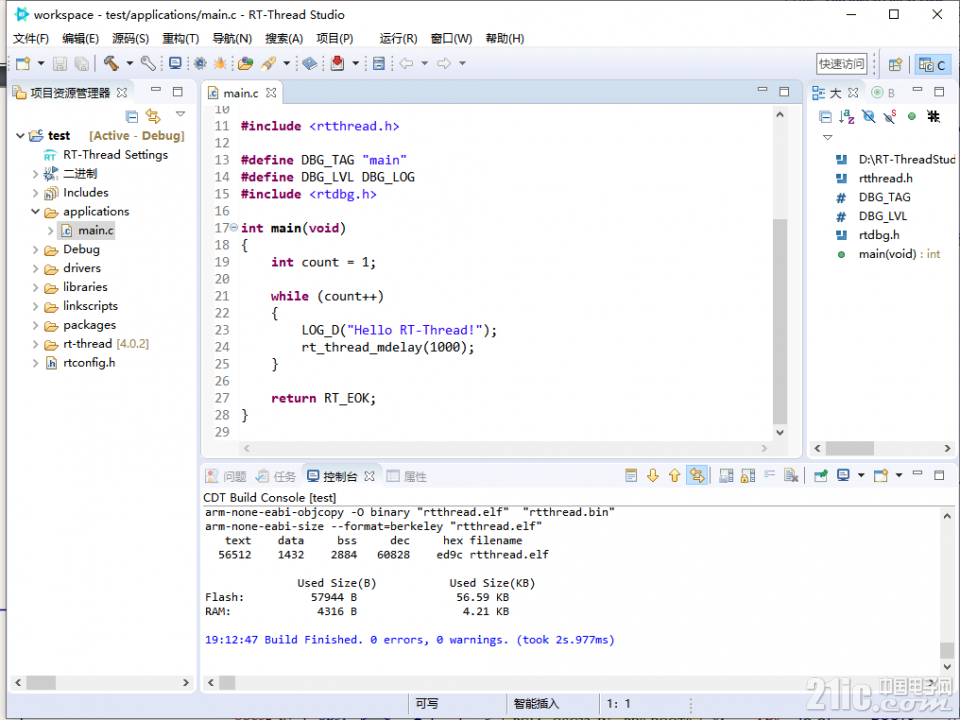Collapse all in outline panel
The height and width of the screenshot is (720, 960).
tap(825, 116)
